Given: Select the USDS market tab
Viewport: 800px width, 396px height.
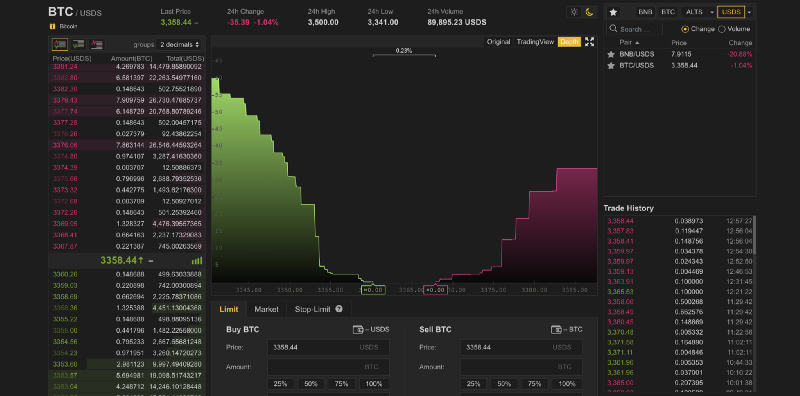Looking at the screenshot, I should click(x=731, y=12).
